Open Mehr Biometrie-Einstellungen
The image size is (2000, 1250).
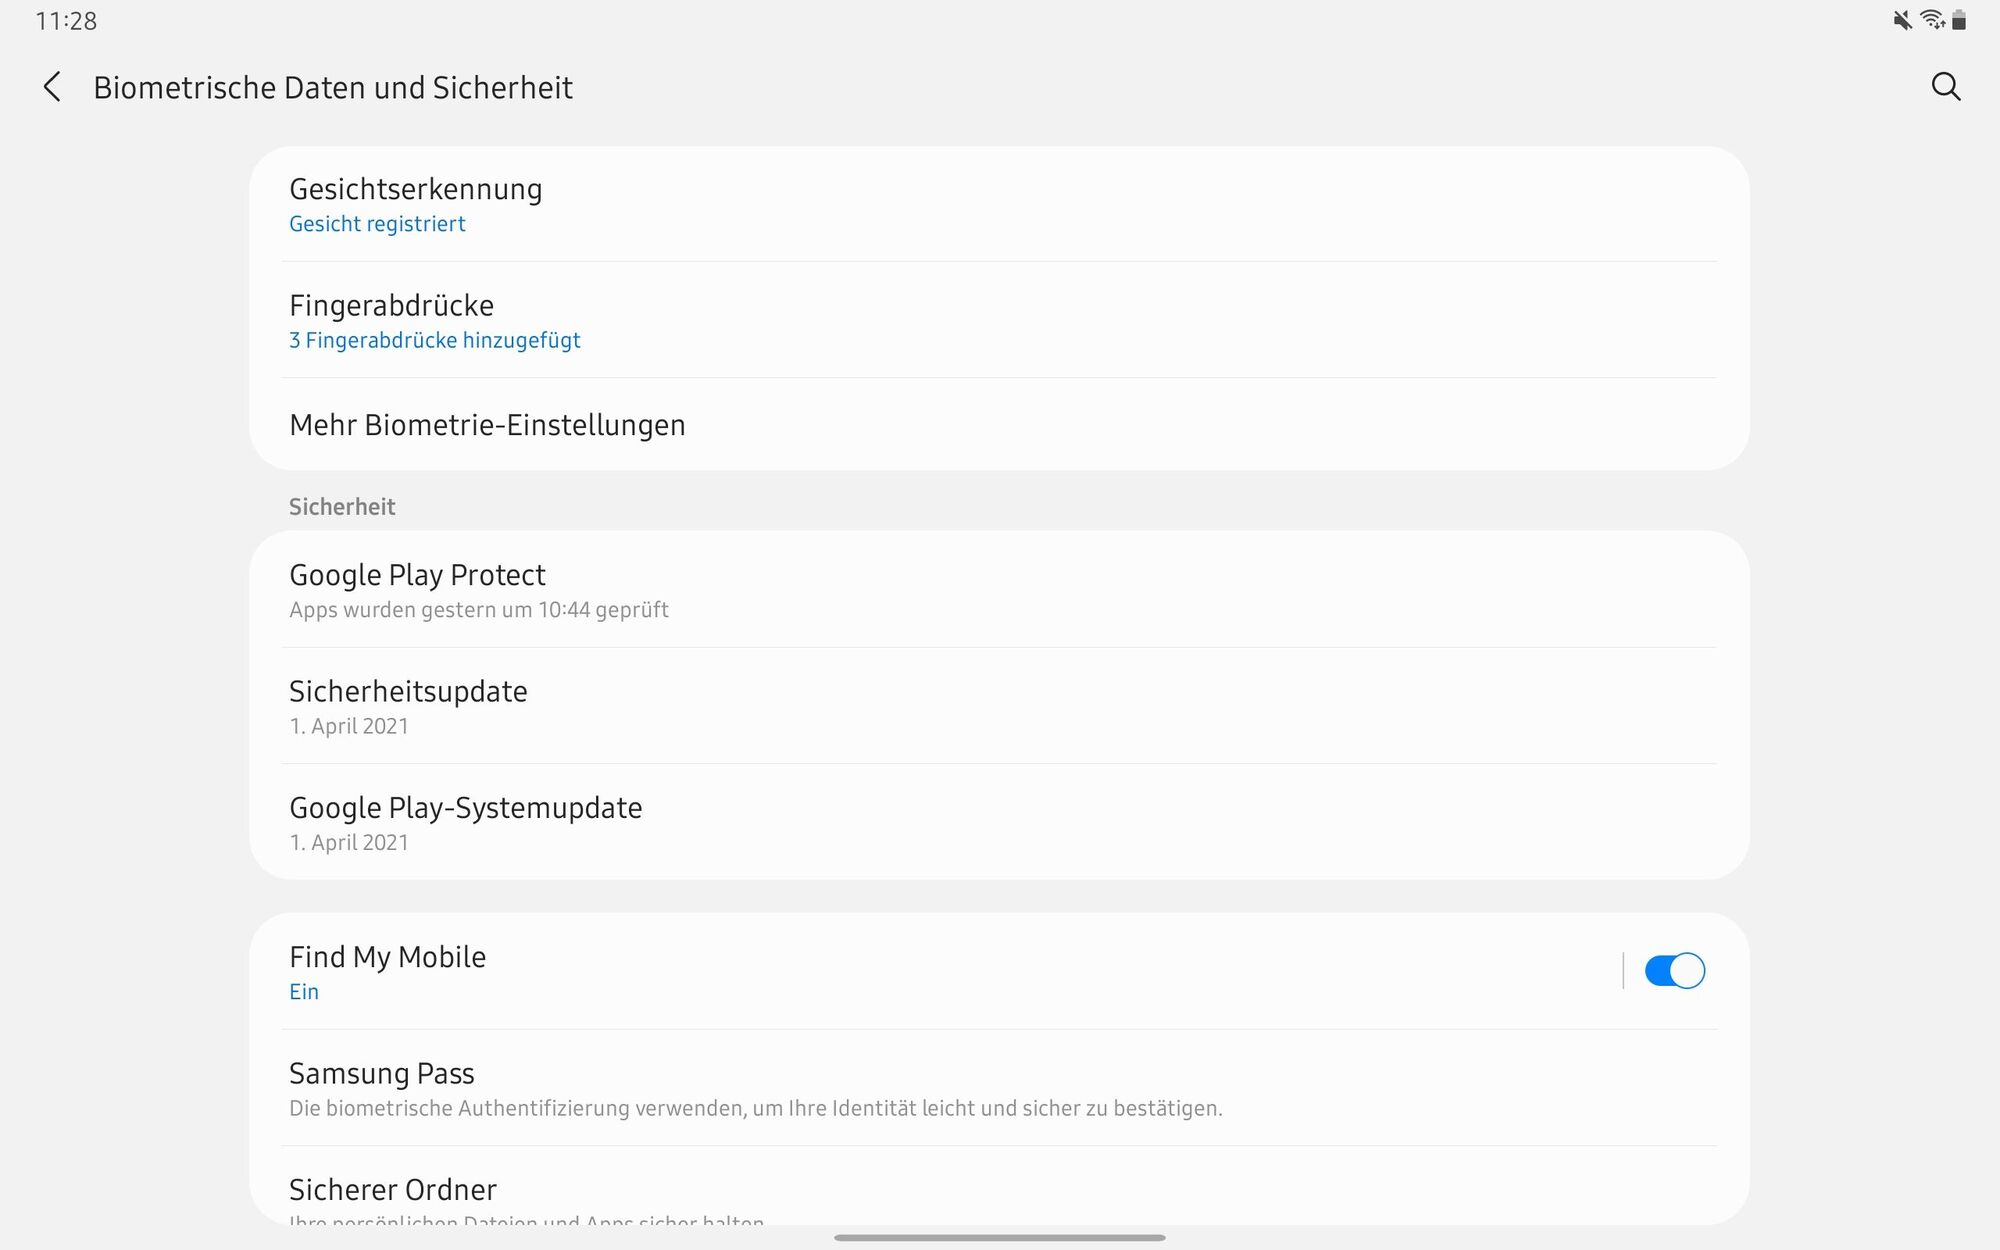999,424
